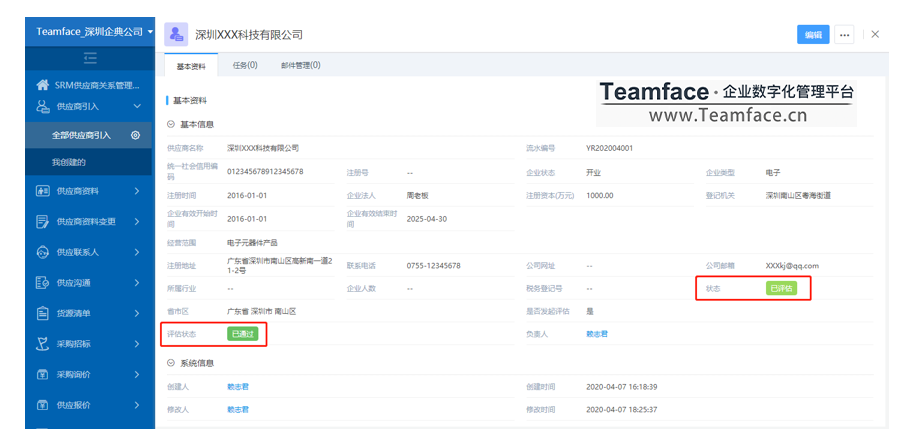This screenshot has height=429, width=913.
Task: Open the more options (…) button
Action: tap(844, 34)
